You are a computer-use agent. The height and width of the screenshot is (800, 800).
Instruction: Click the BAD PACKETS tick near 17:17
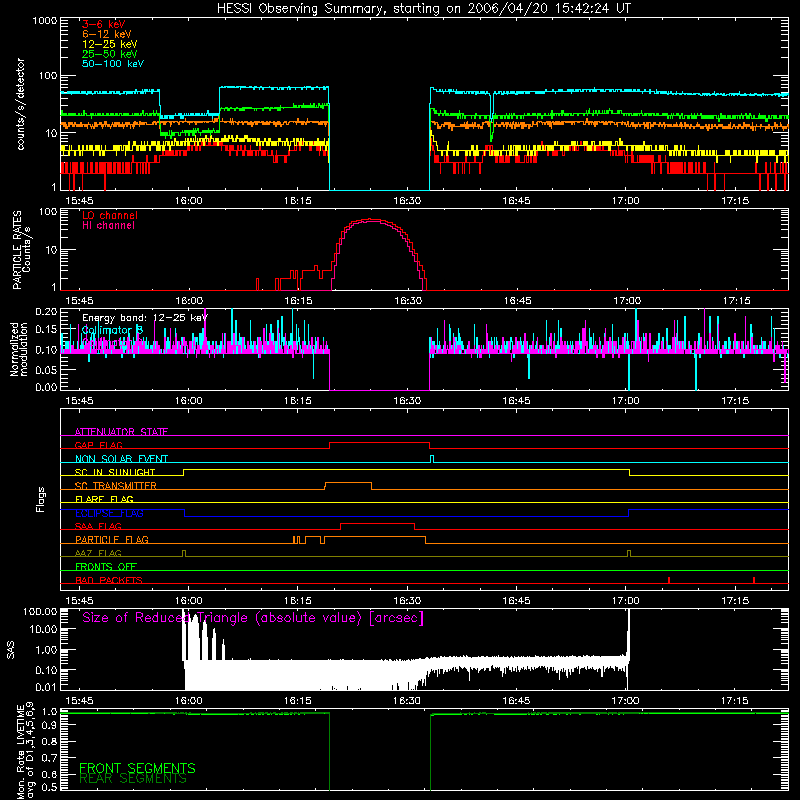click(754, 580)
